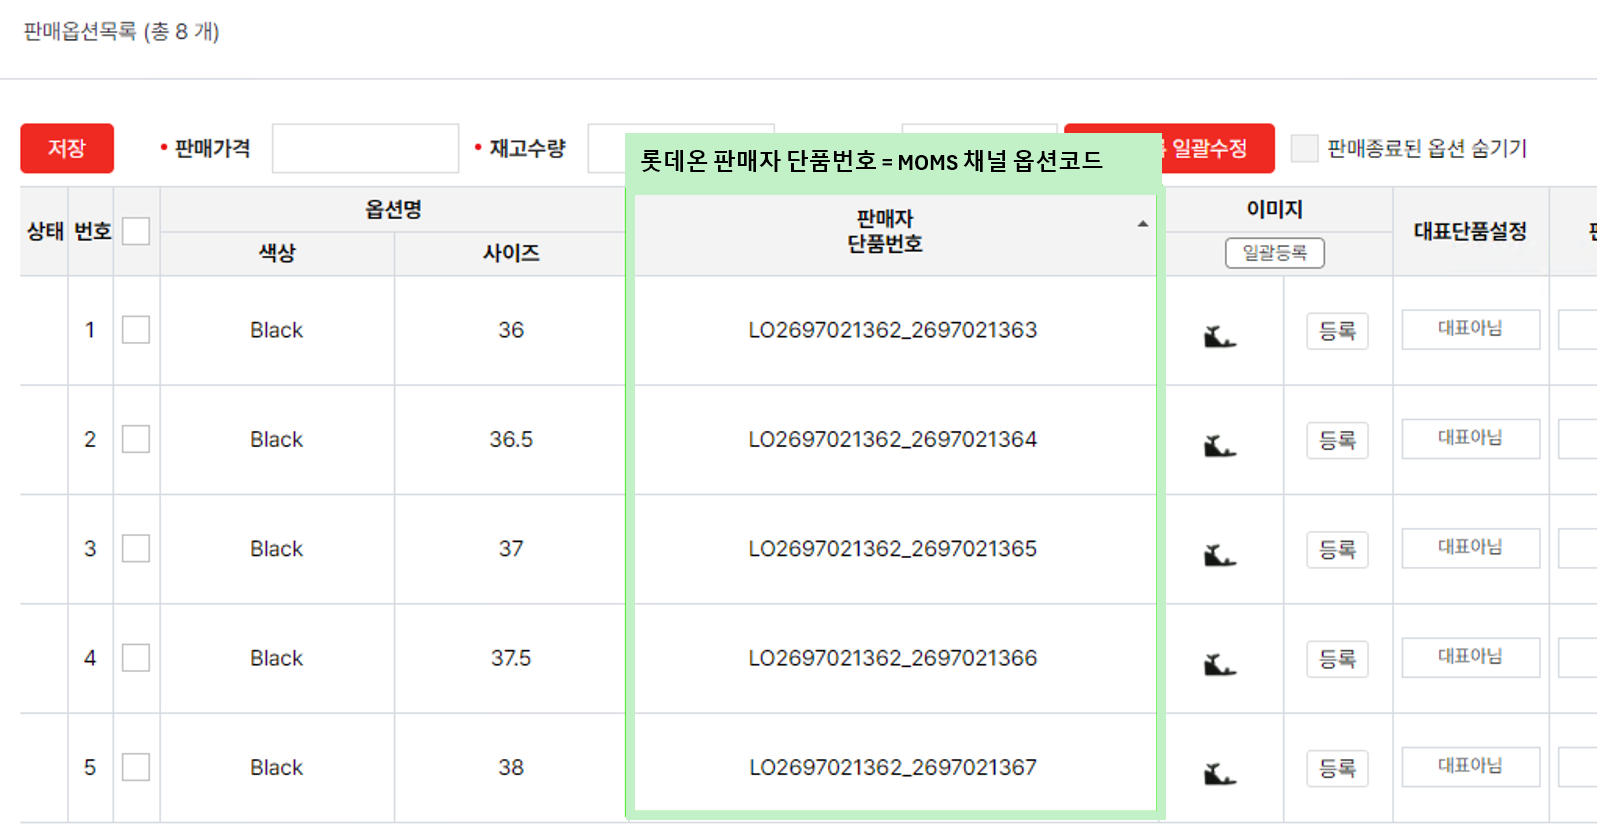Click the 일괄등록 button under 이미지
Viewport: 1597px width, 828px height.
[x=1275, y=253]
